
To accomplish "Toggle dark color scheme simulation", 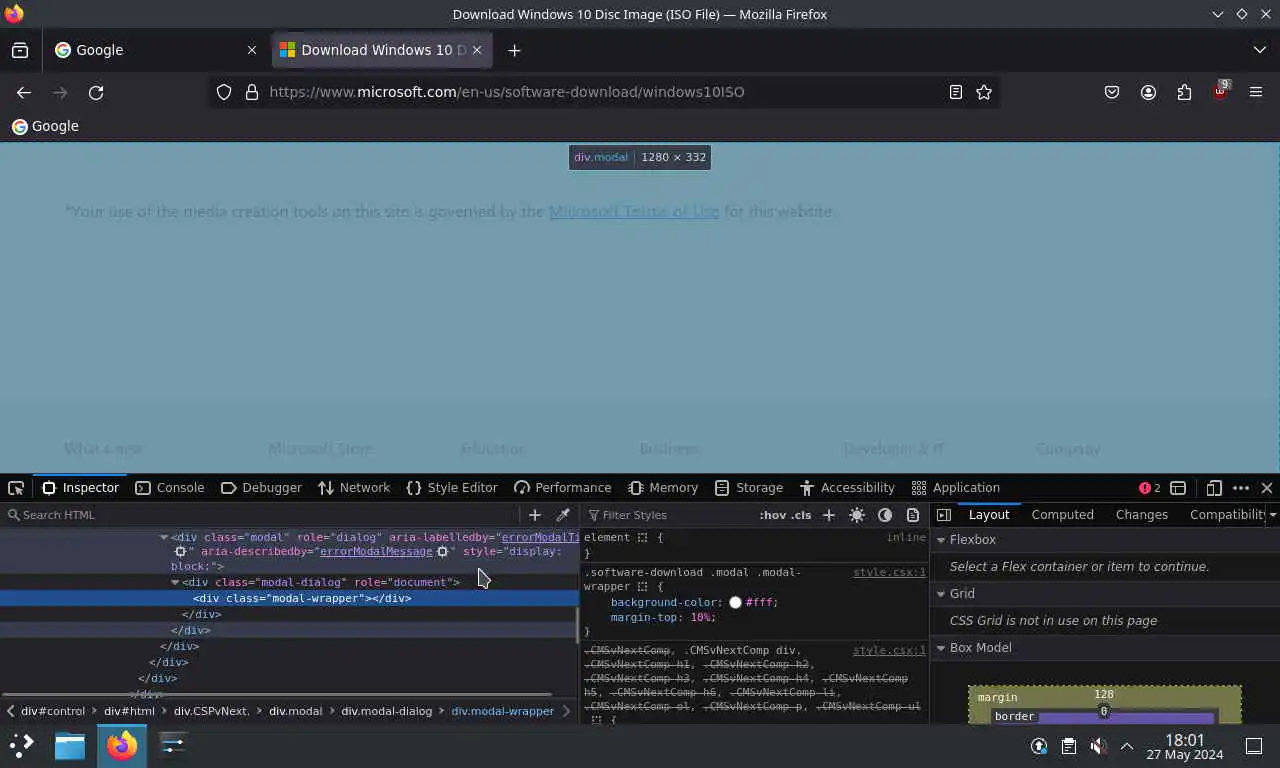I will tap(885, 515).
